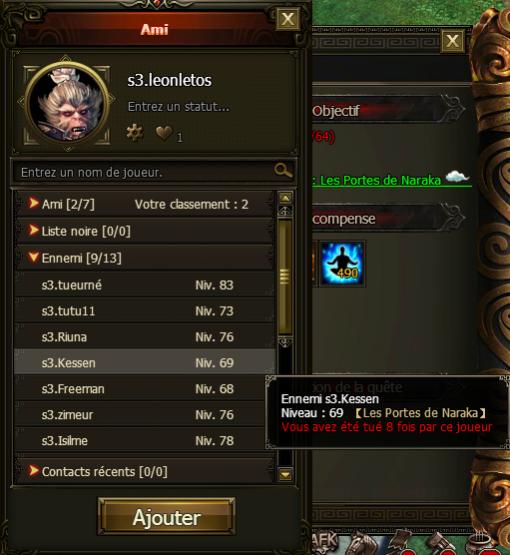Click scrollbar down arrow in friend list
Viewport: 510px width, 555px height.
286,474
